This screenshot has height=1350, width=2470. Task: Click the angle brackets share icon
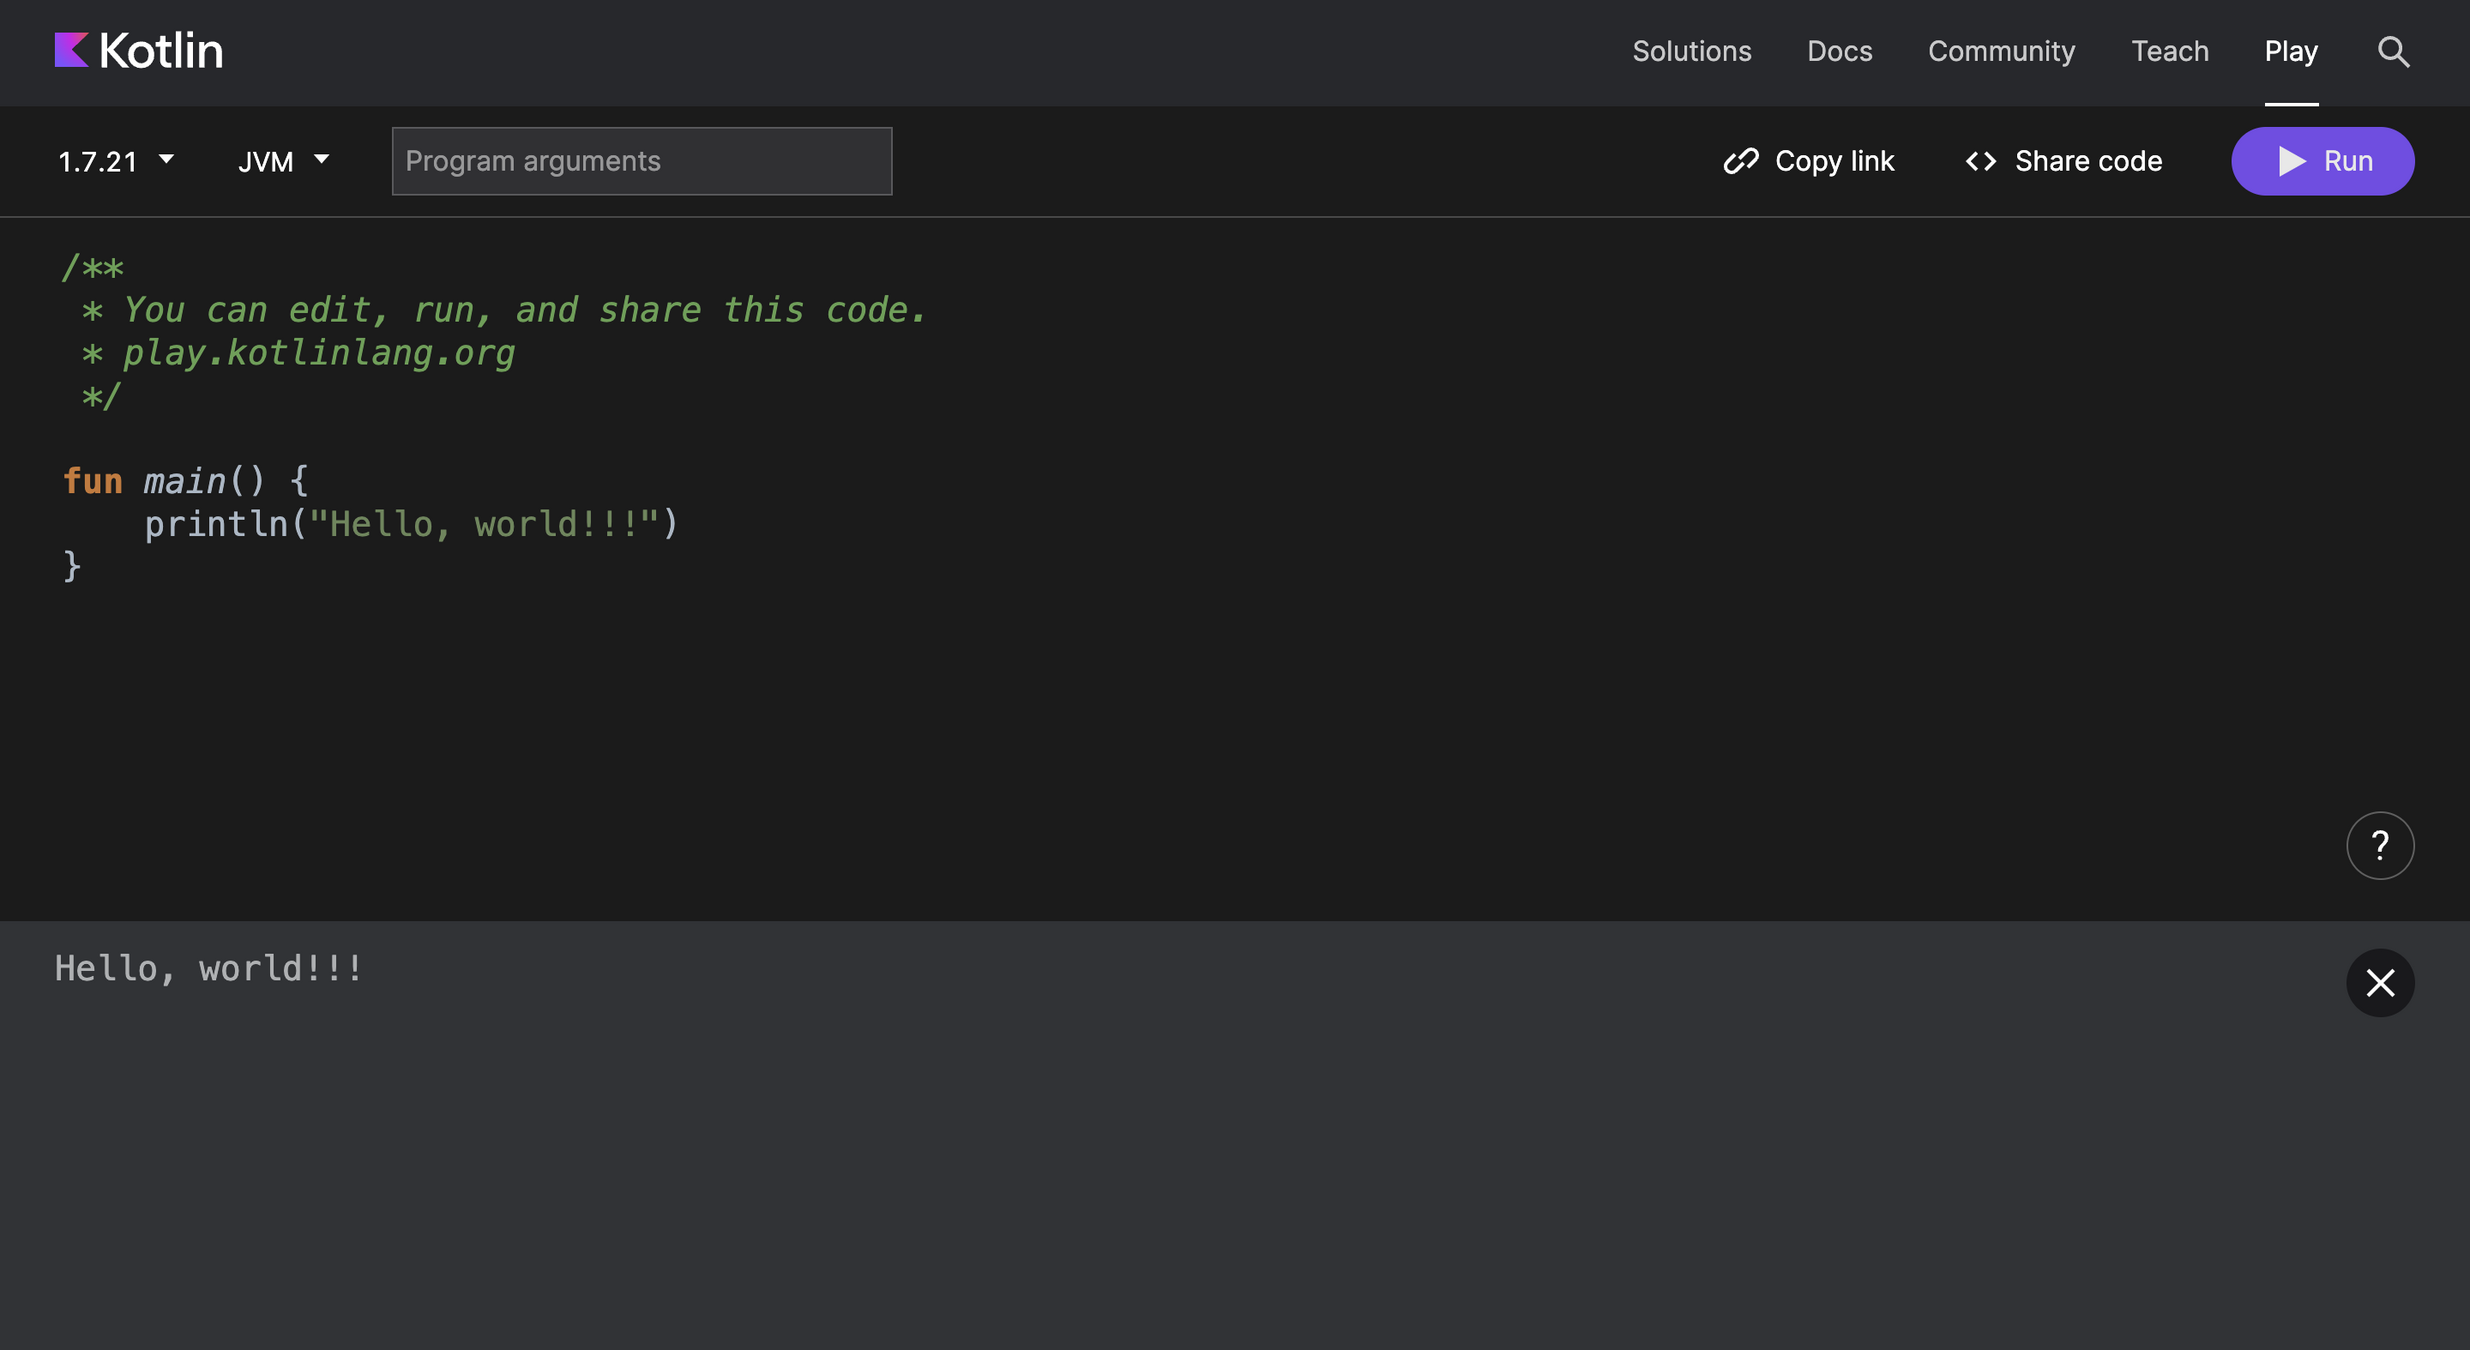(1980, 161)
